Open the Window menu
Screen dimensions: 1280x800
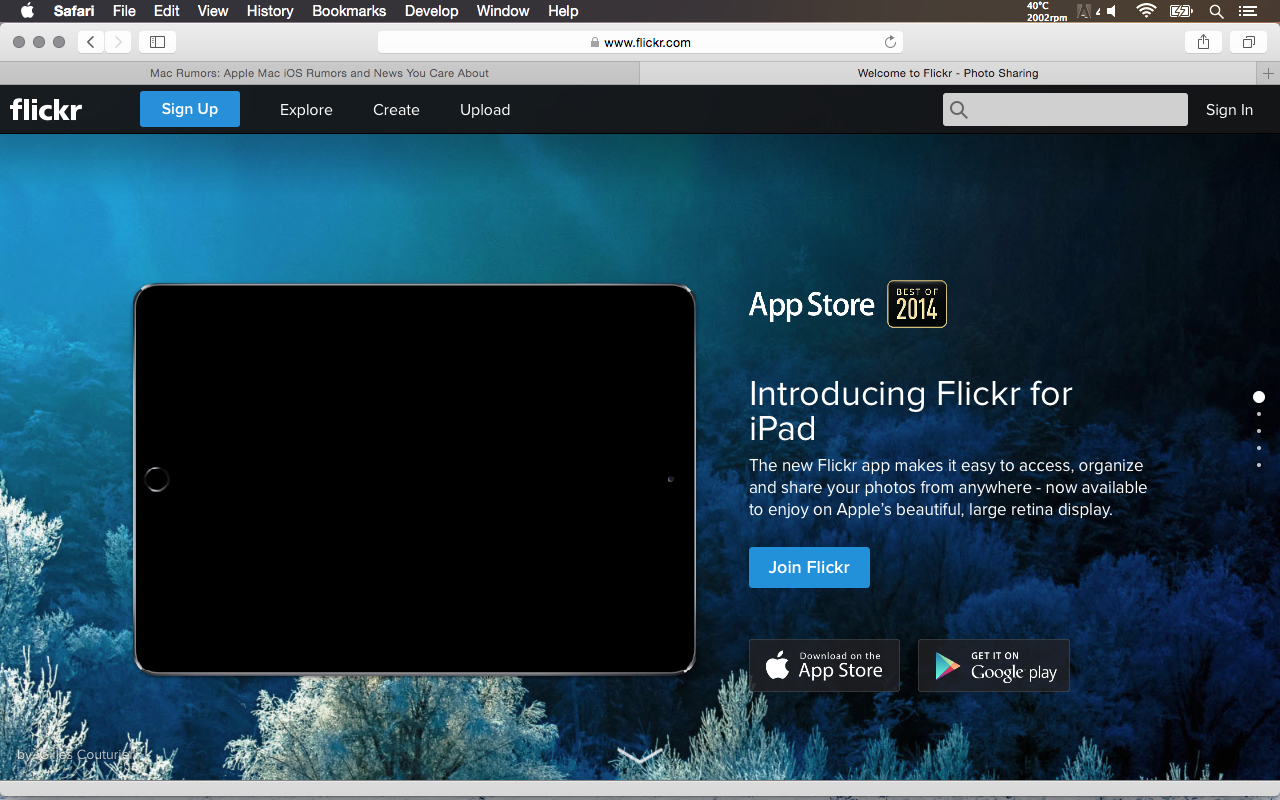coord(503,11)
